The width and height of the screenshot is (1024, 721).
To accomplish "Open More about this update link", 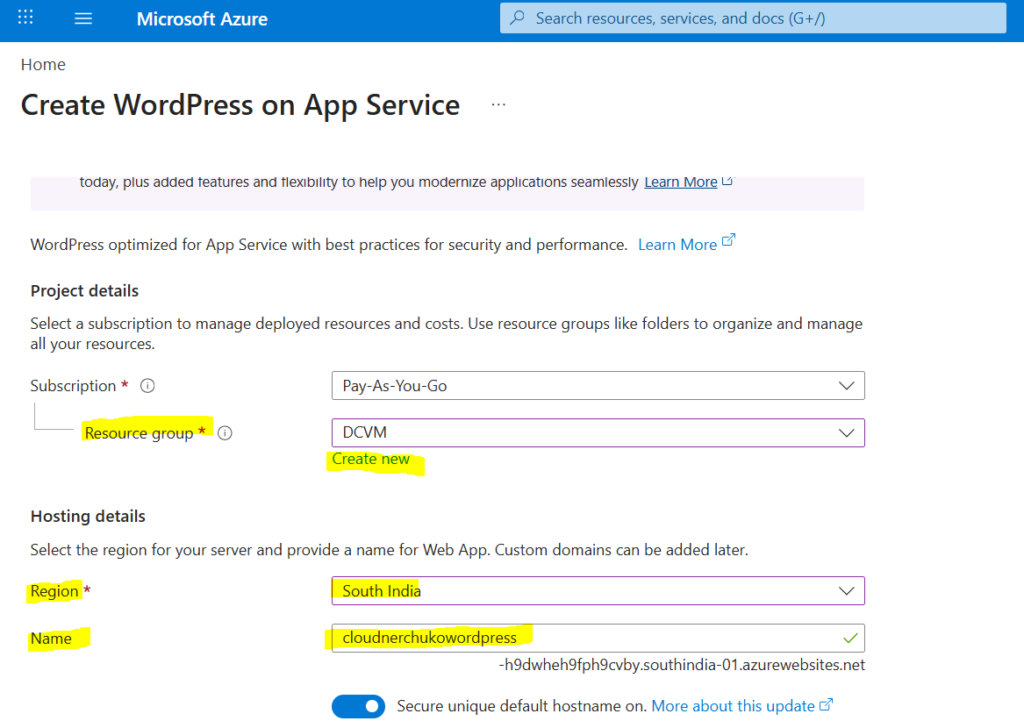I will 733,706.
